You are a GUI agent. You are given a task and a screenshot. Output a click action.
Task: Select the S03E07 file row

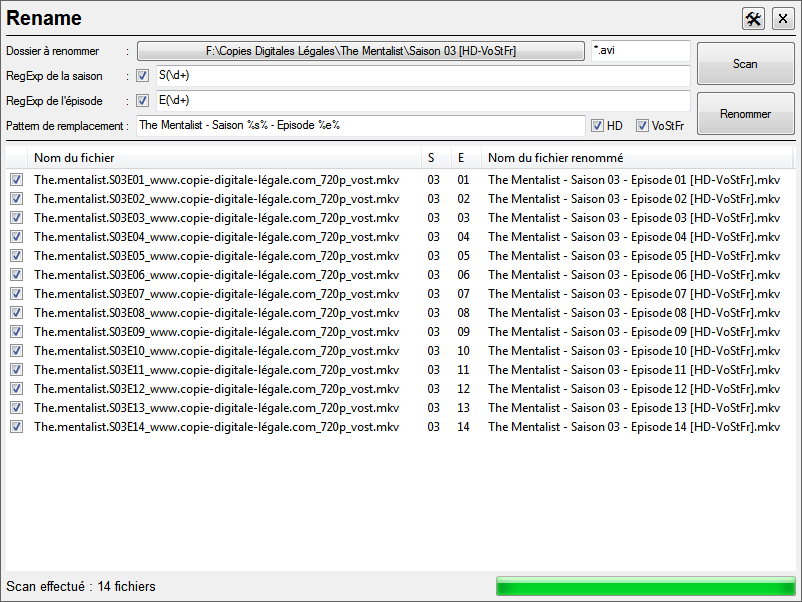[x=215, y=294]
